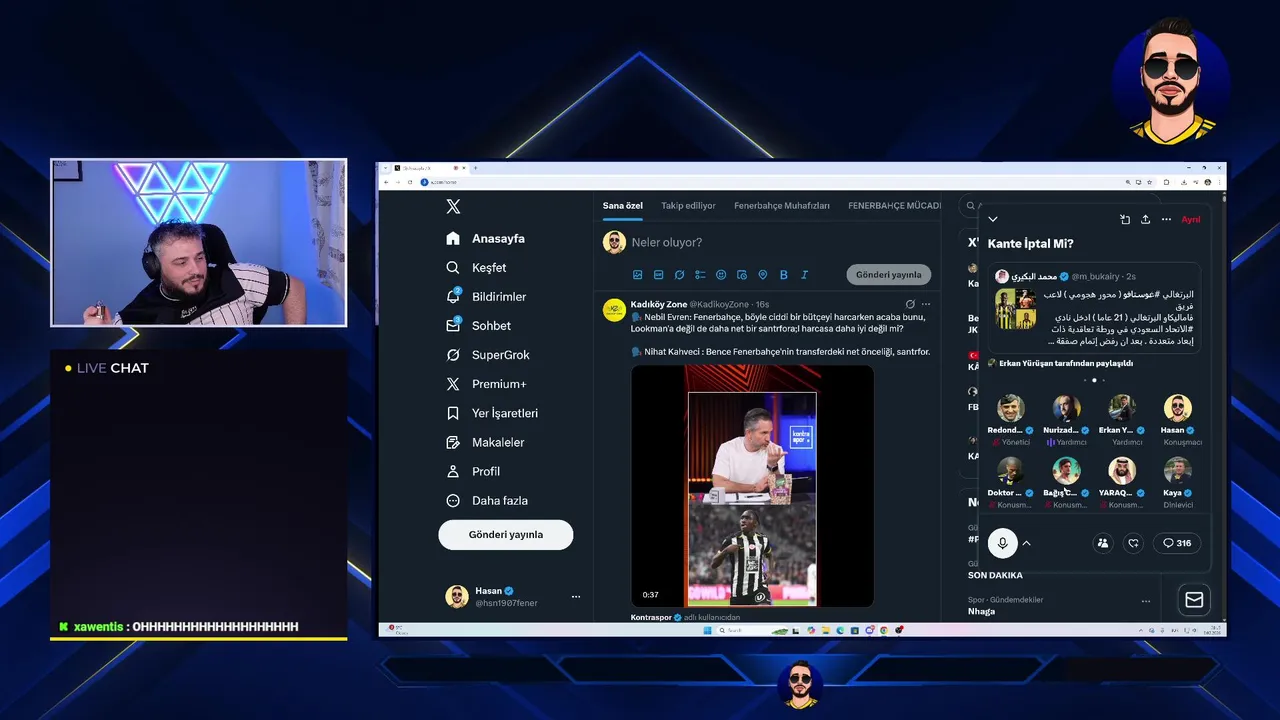The height and width of the screenshot is (720, 1280).
Task: Open Kadıköy Zone profile name
Action: coord(659,304)
